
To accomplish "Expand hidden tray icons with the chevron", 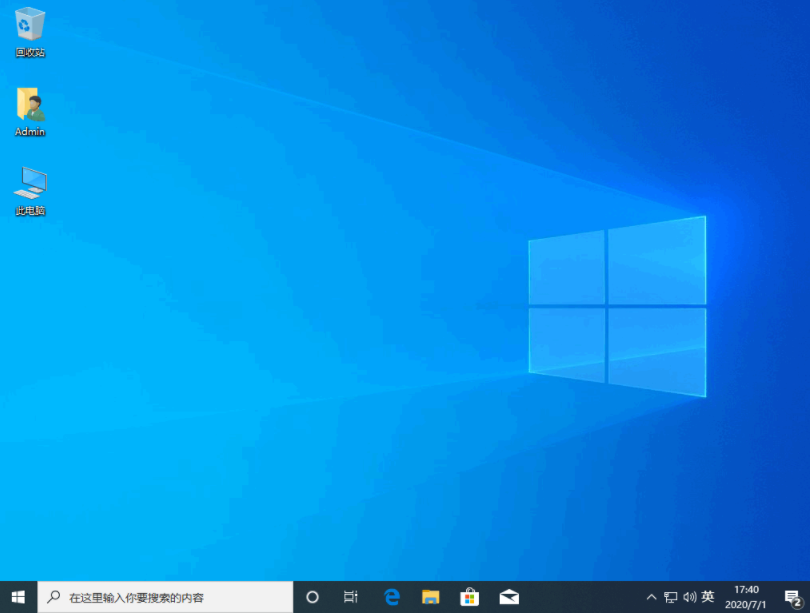I will [651, 597].
